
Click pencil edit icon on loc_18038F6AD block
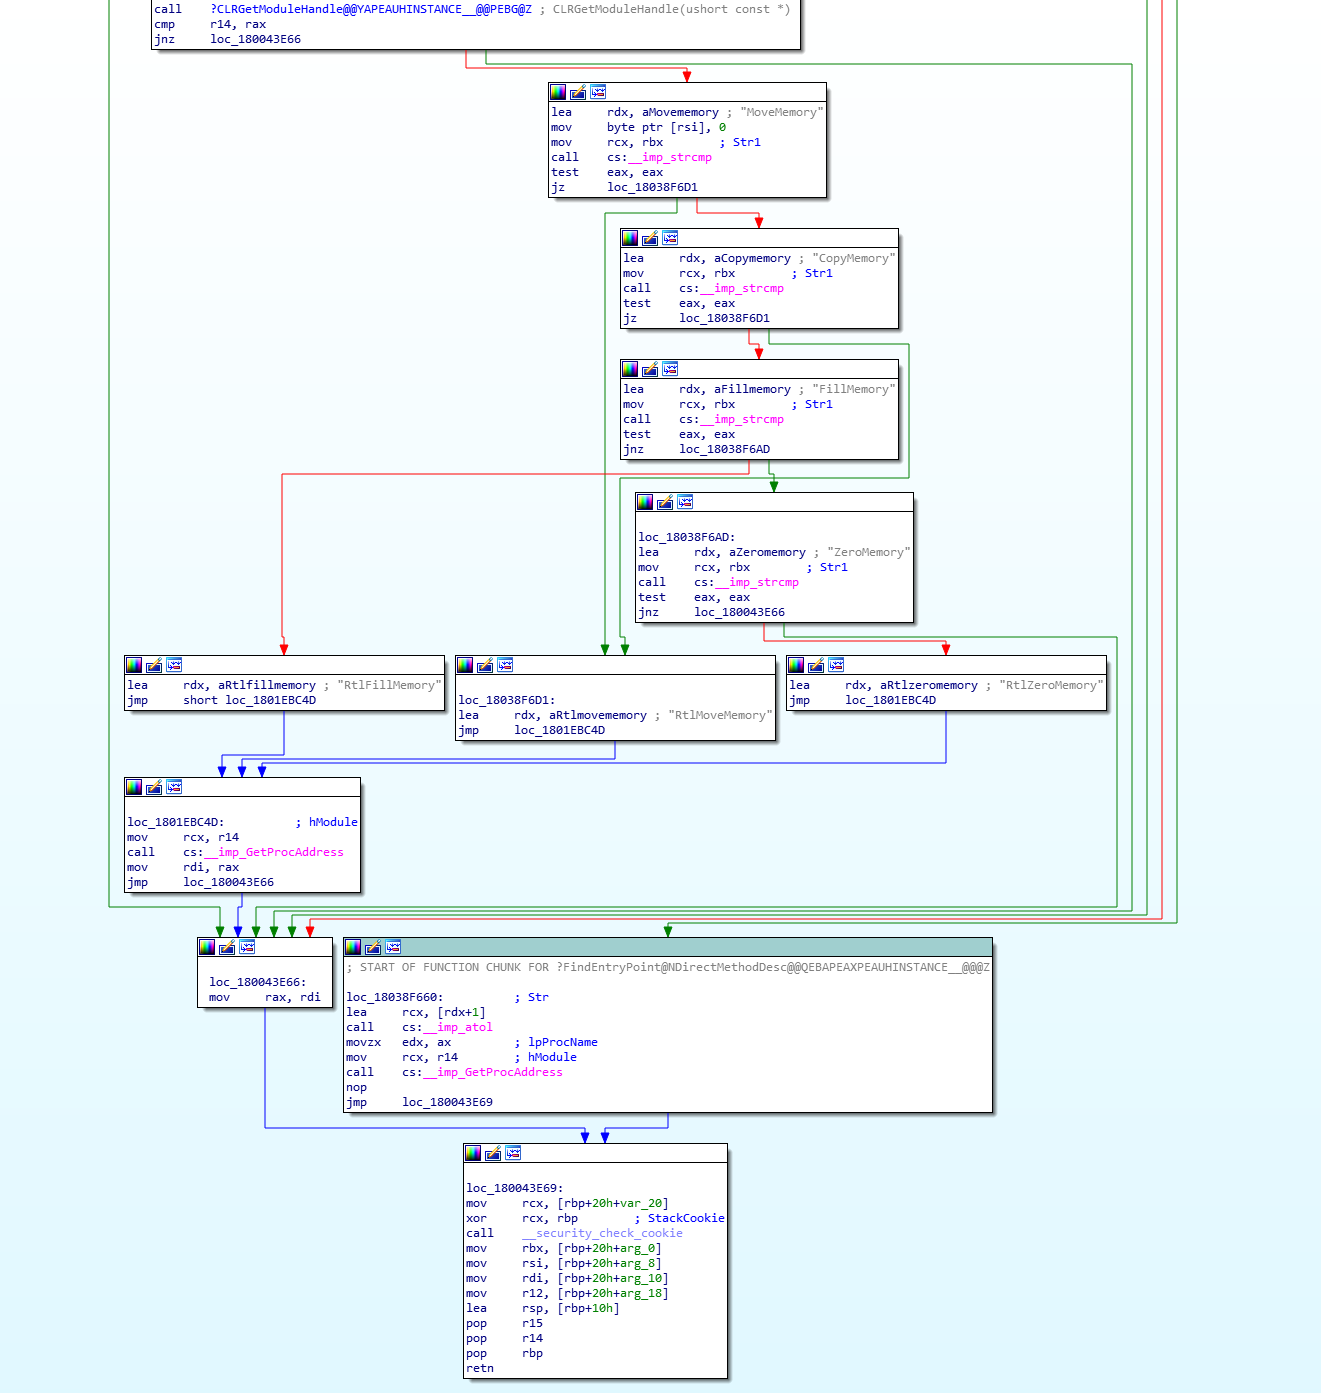coord(665,502)
